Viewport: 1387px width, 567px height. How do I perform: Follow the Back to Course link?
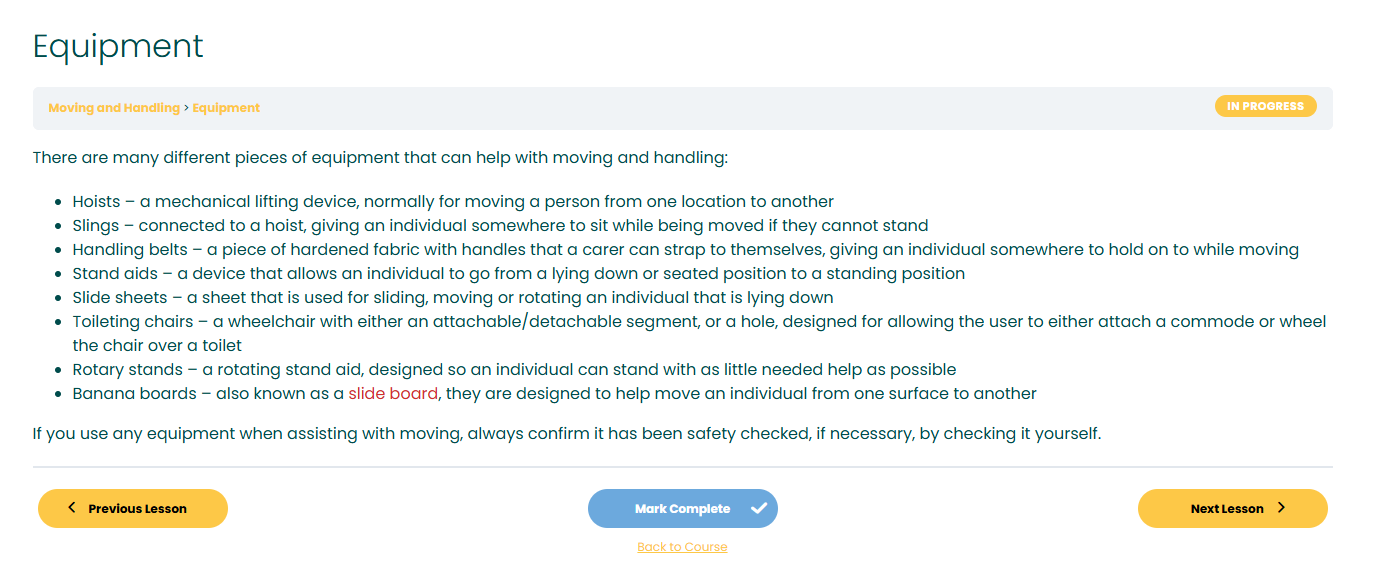pyautogui.click(x=682, y=547)
